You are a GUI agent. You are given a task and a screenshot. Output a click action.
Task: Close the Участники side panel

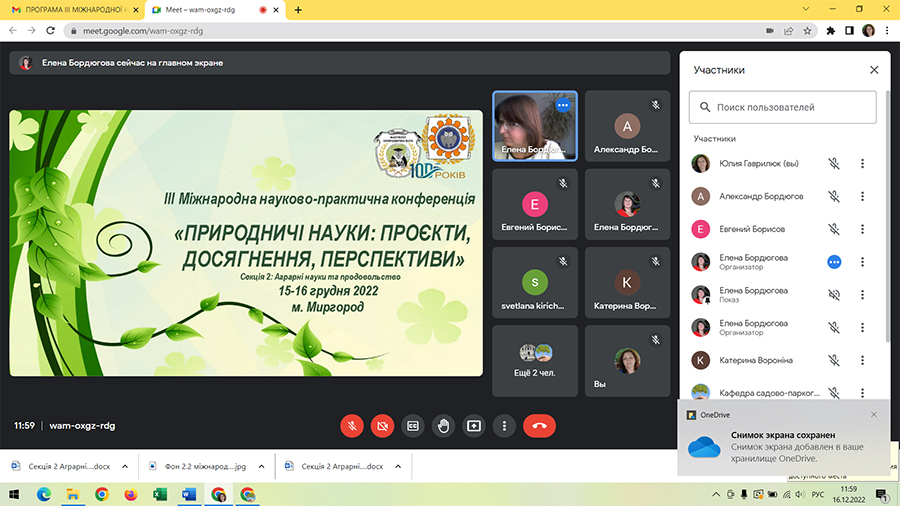874,70
